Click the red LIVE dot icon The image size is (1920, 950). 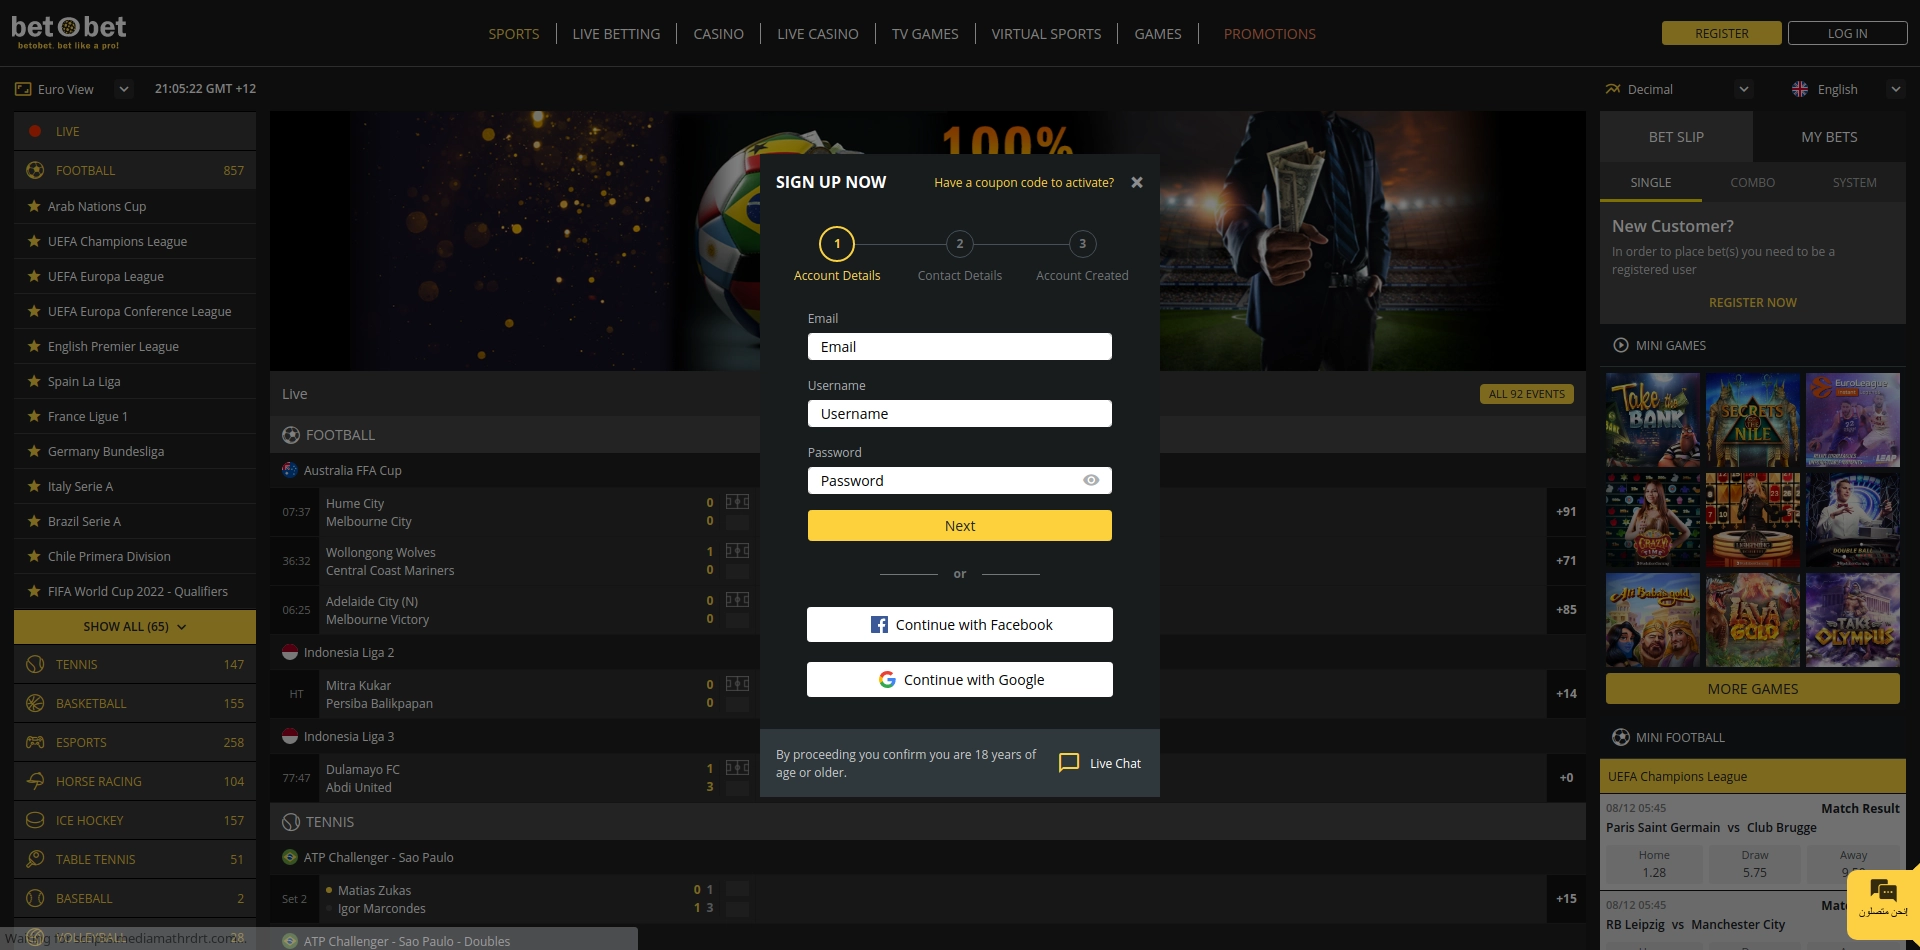tap(35, 131)
